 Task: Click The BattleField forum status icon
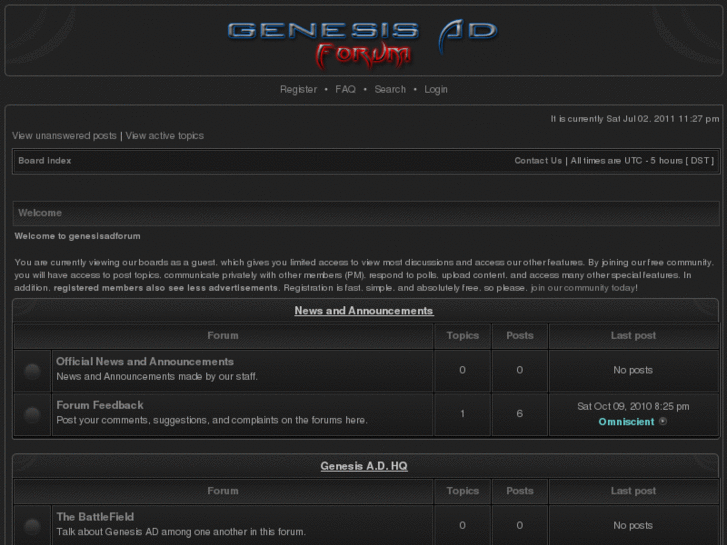point(32,526)
